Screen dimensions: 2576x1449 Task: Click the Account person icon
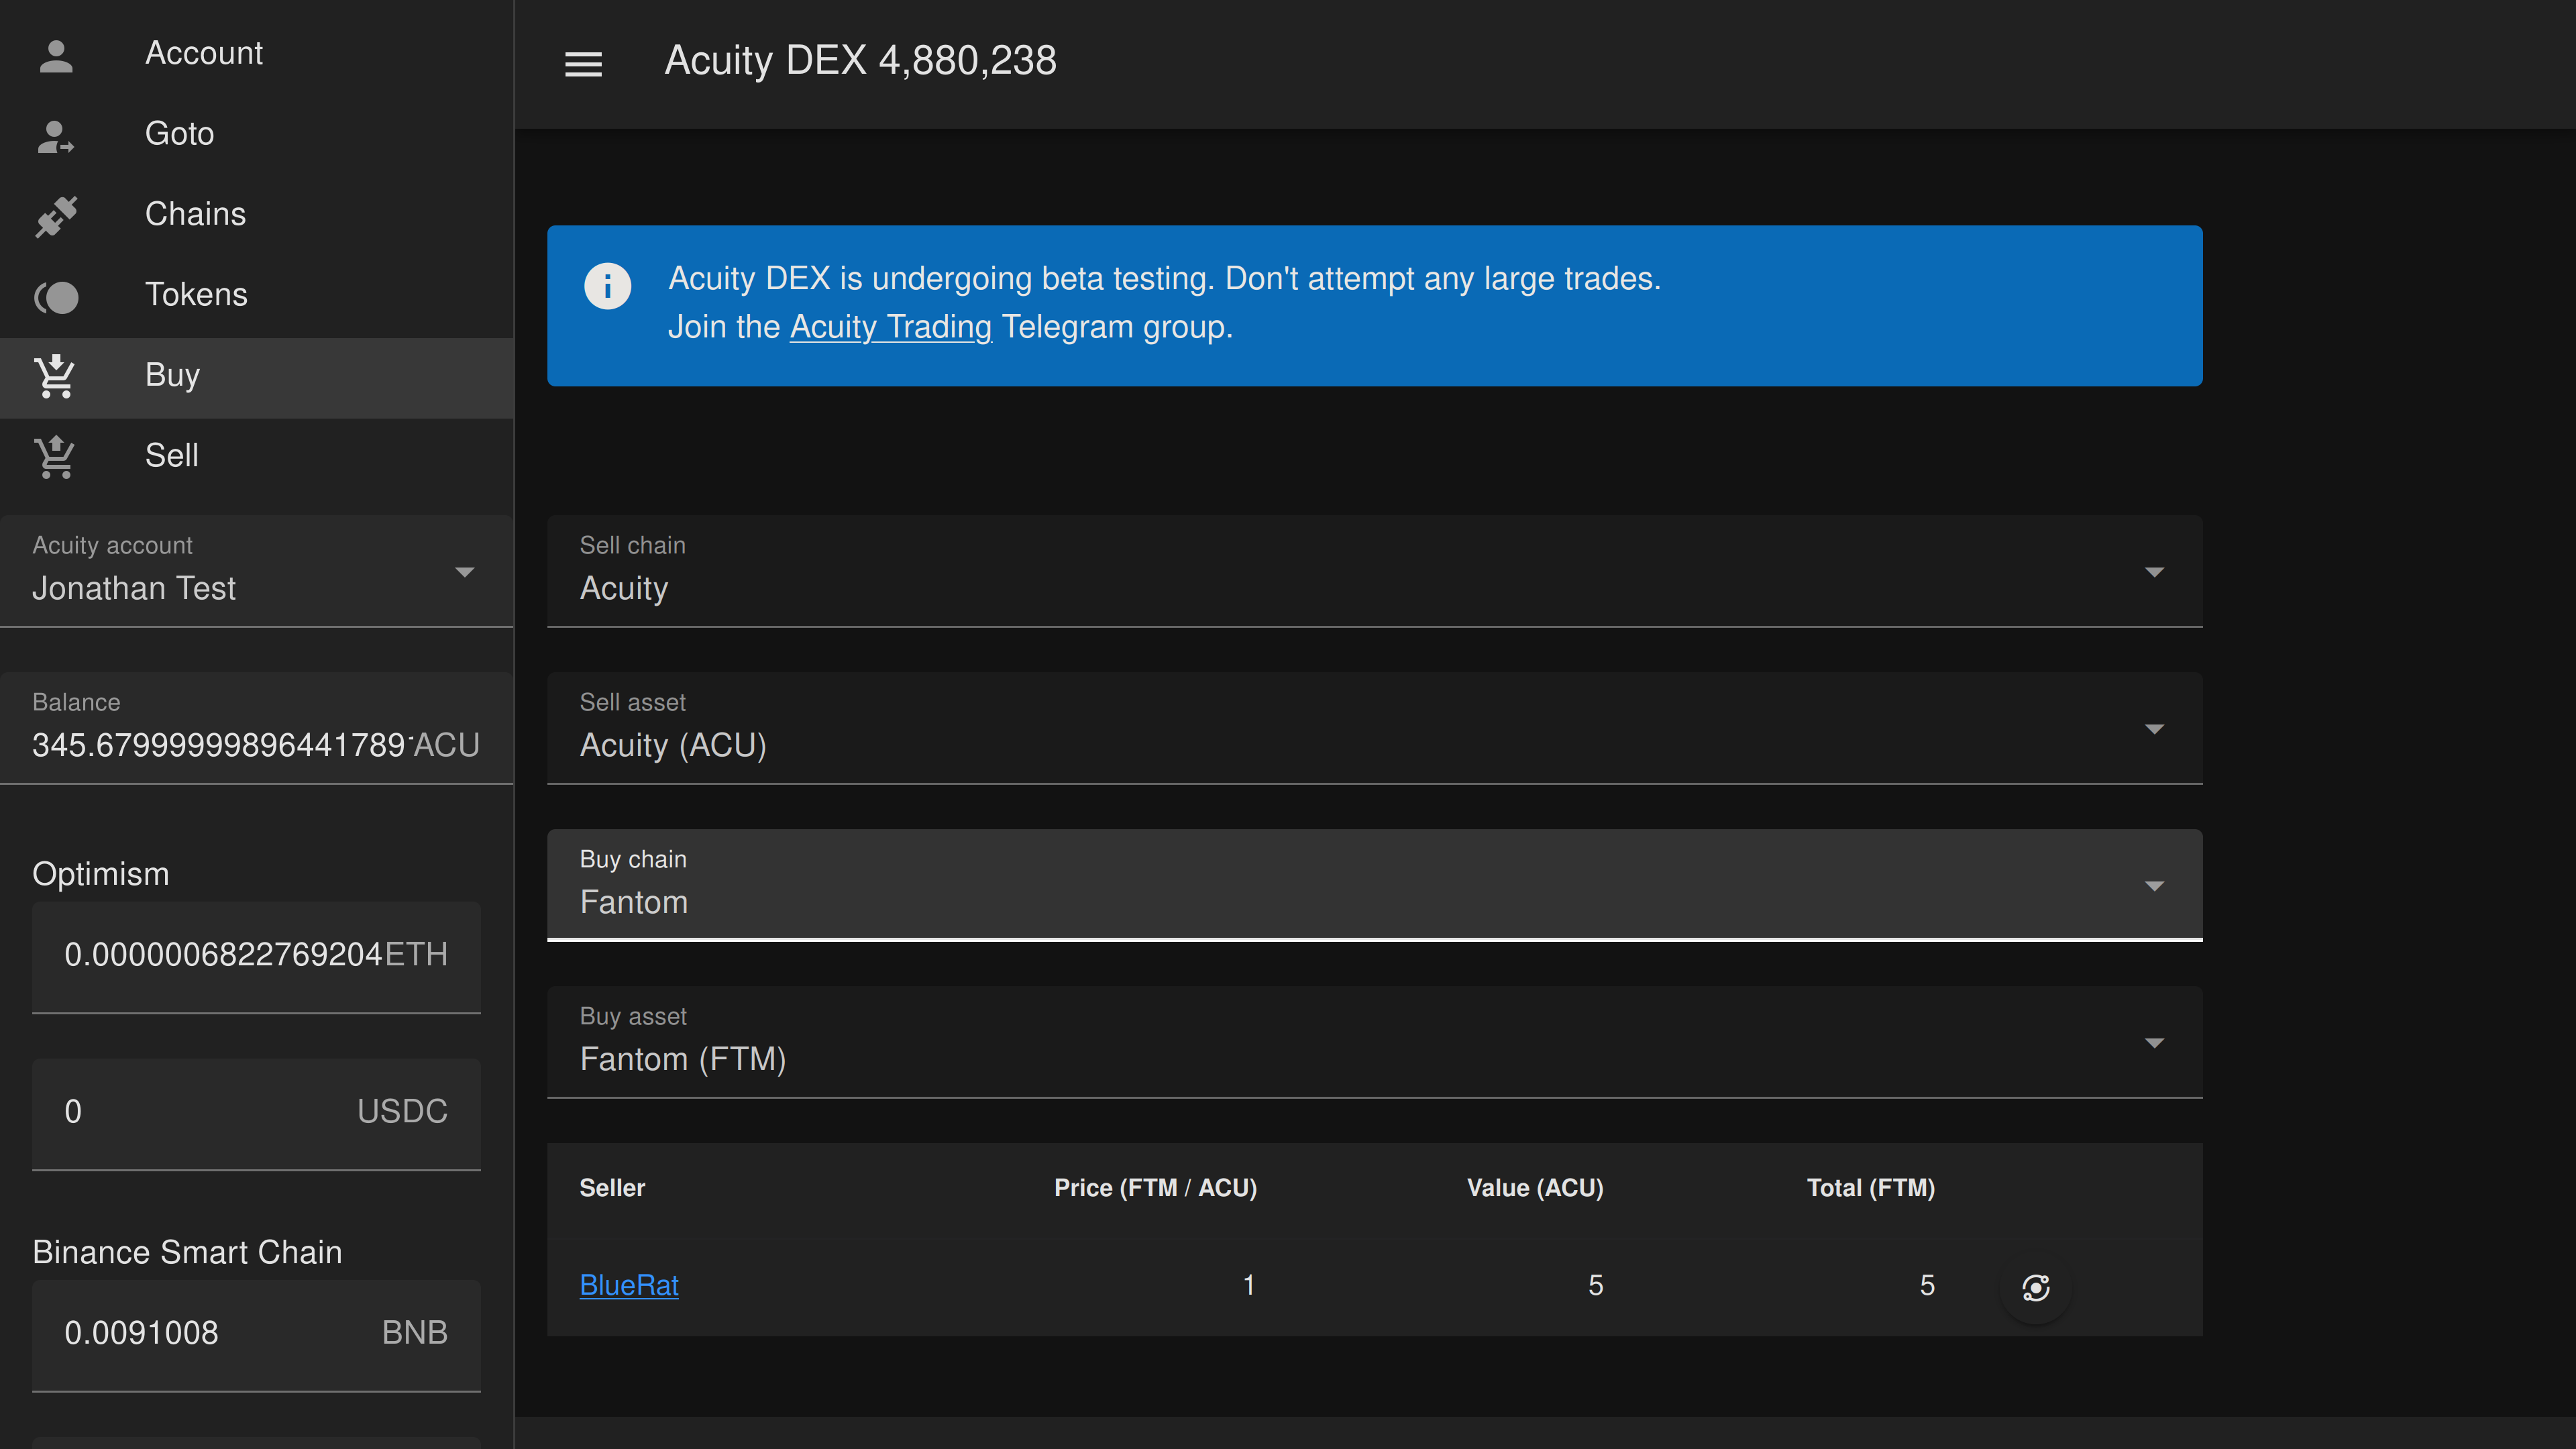pos(56,55)
